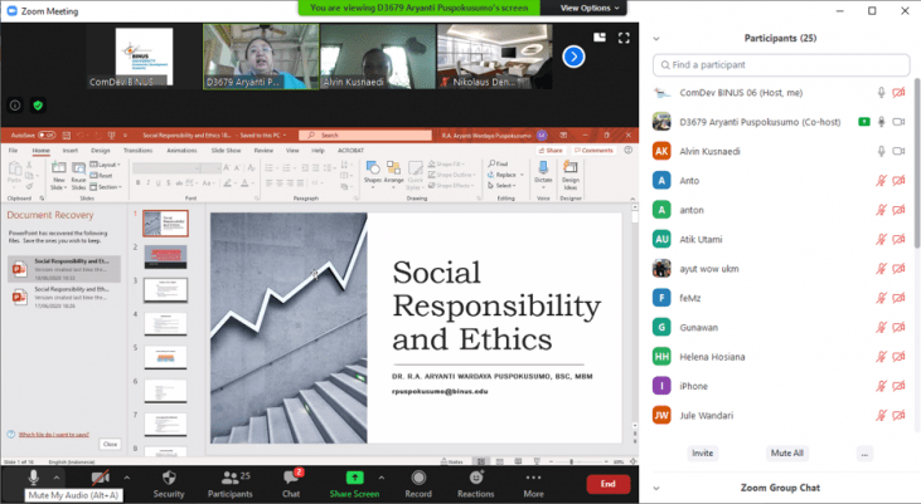922x504 pixels.
Task: Click the PowerPoint Search box
Action: [x=365, y=135]
